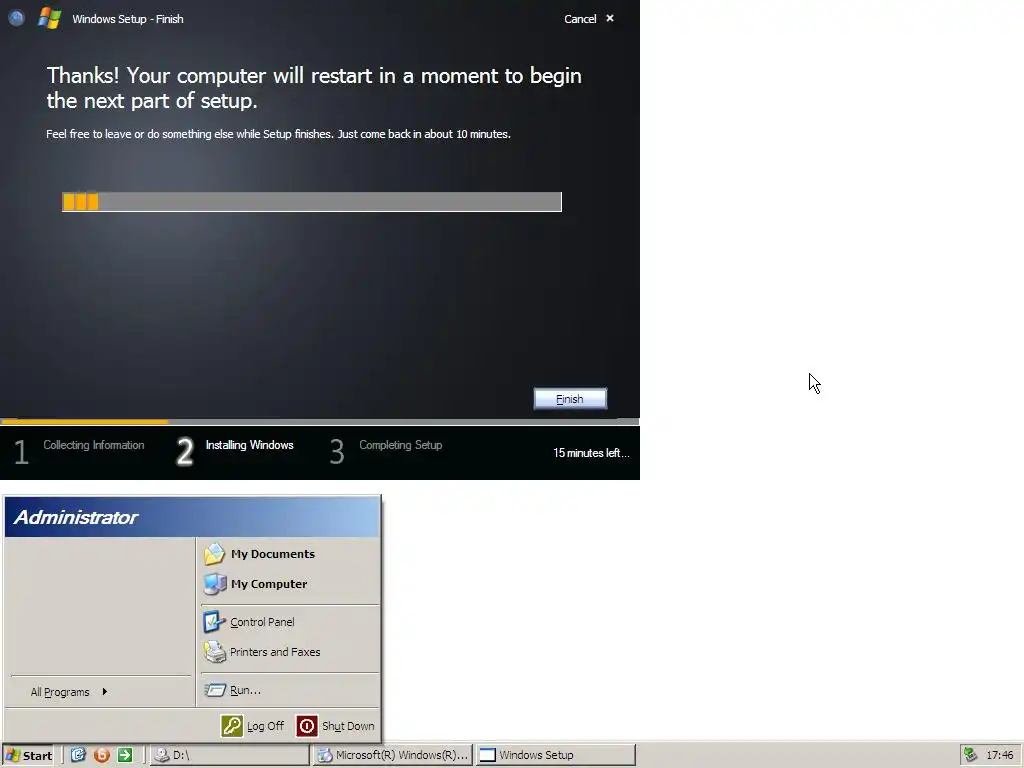Click the red Shut Down power icon
Image resolution: width=1024 pixels, height=768 pixels.
(x=307, y=726)
